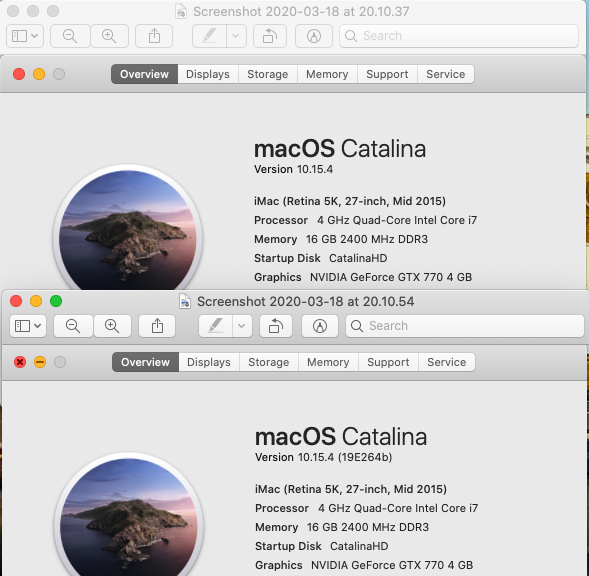The height and width of the screenshot is (576, 589).
Task: Click the Processor line in the upper screenshot
Action: [x=365, y=220]
